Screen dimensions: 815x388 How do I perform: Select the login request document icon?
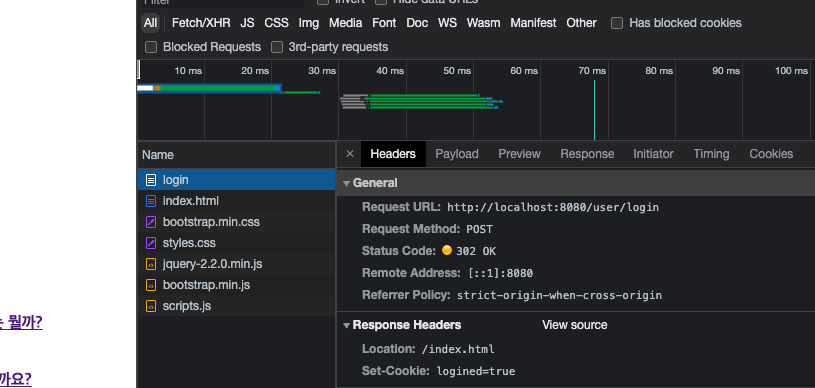click(x=151, y=180)
